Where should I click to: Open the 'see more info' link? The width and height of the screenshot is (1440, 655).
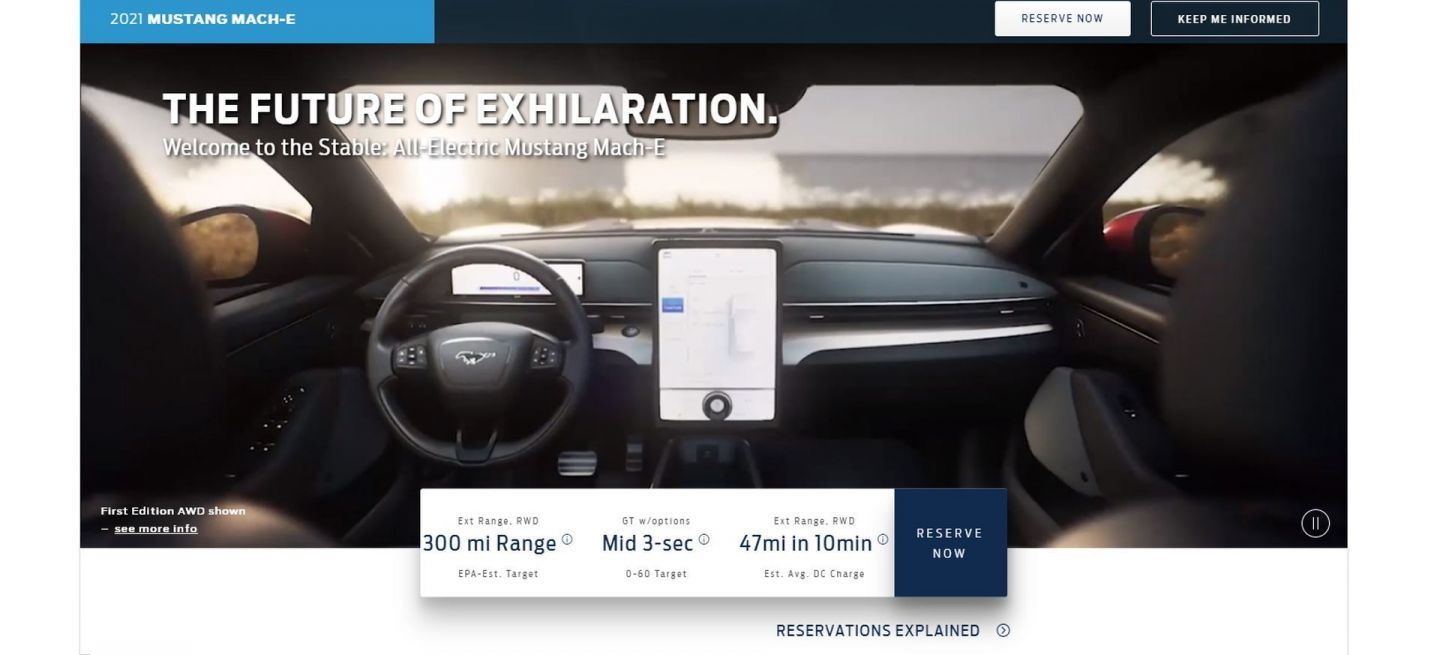[156, 528]
